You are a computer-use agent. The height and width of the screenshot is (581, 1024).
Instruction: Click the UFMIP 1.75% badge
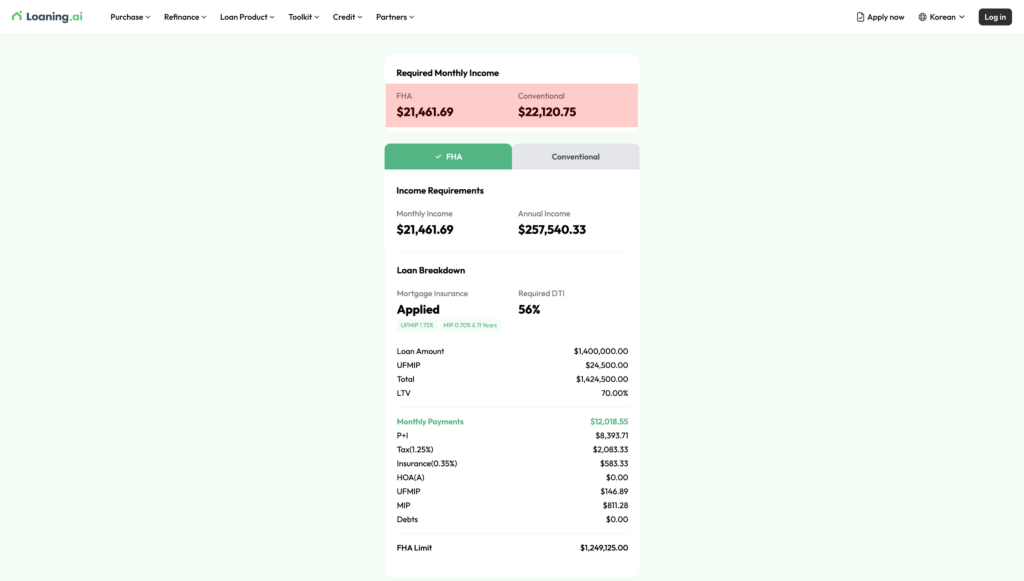(x=417, y=325)
